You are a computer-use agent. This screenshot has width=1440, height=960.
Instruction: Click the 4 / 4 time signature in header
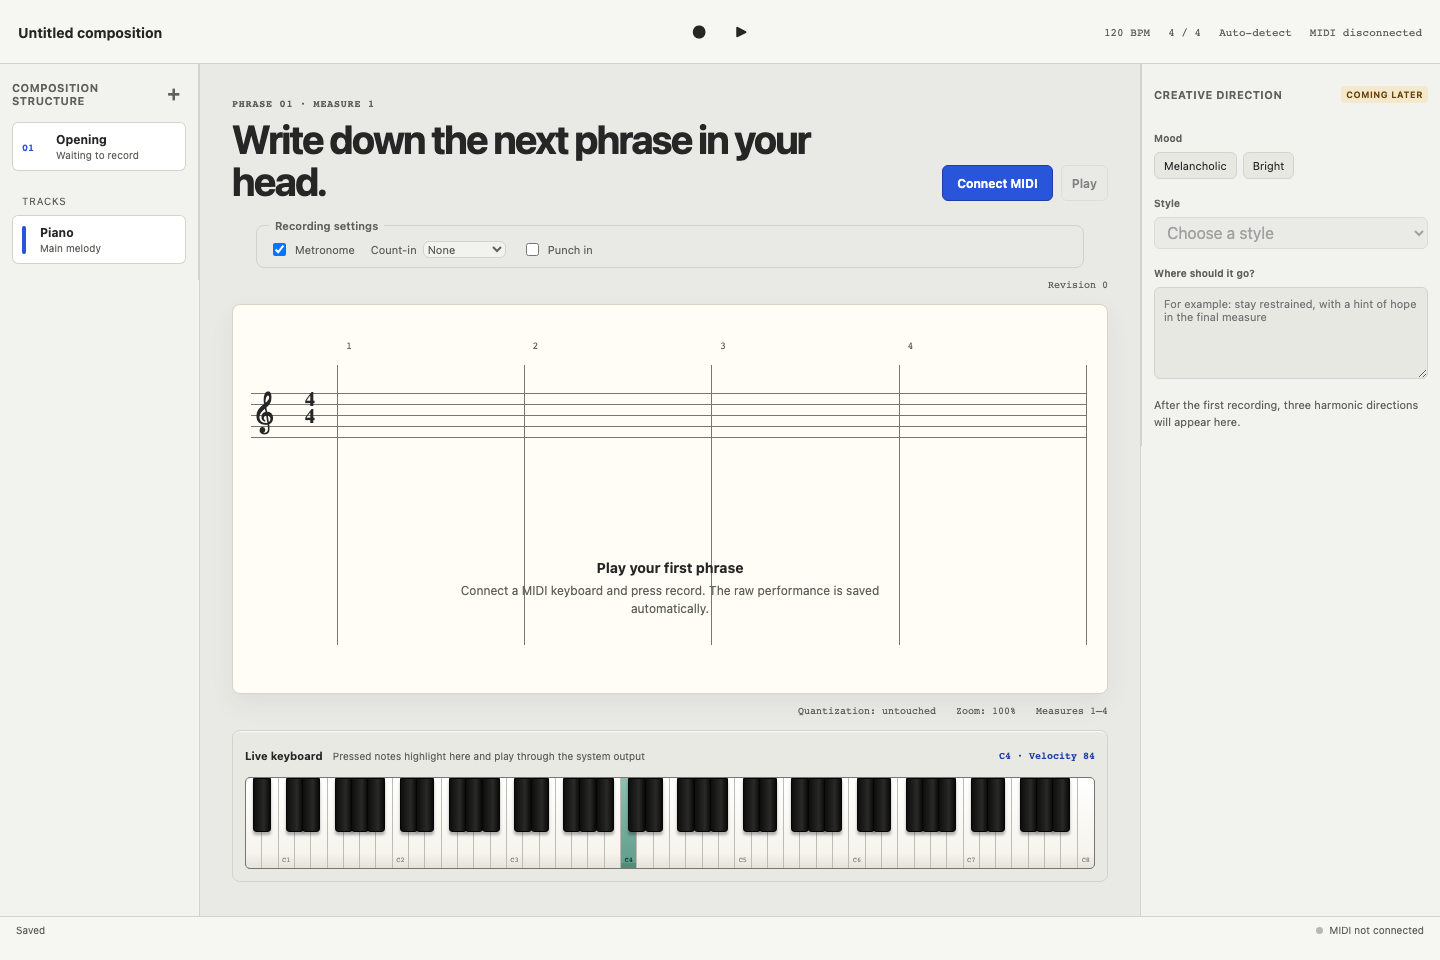pyautogui.click(x=1184, y=33)
